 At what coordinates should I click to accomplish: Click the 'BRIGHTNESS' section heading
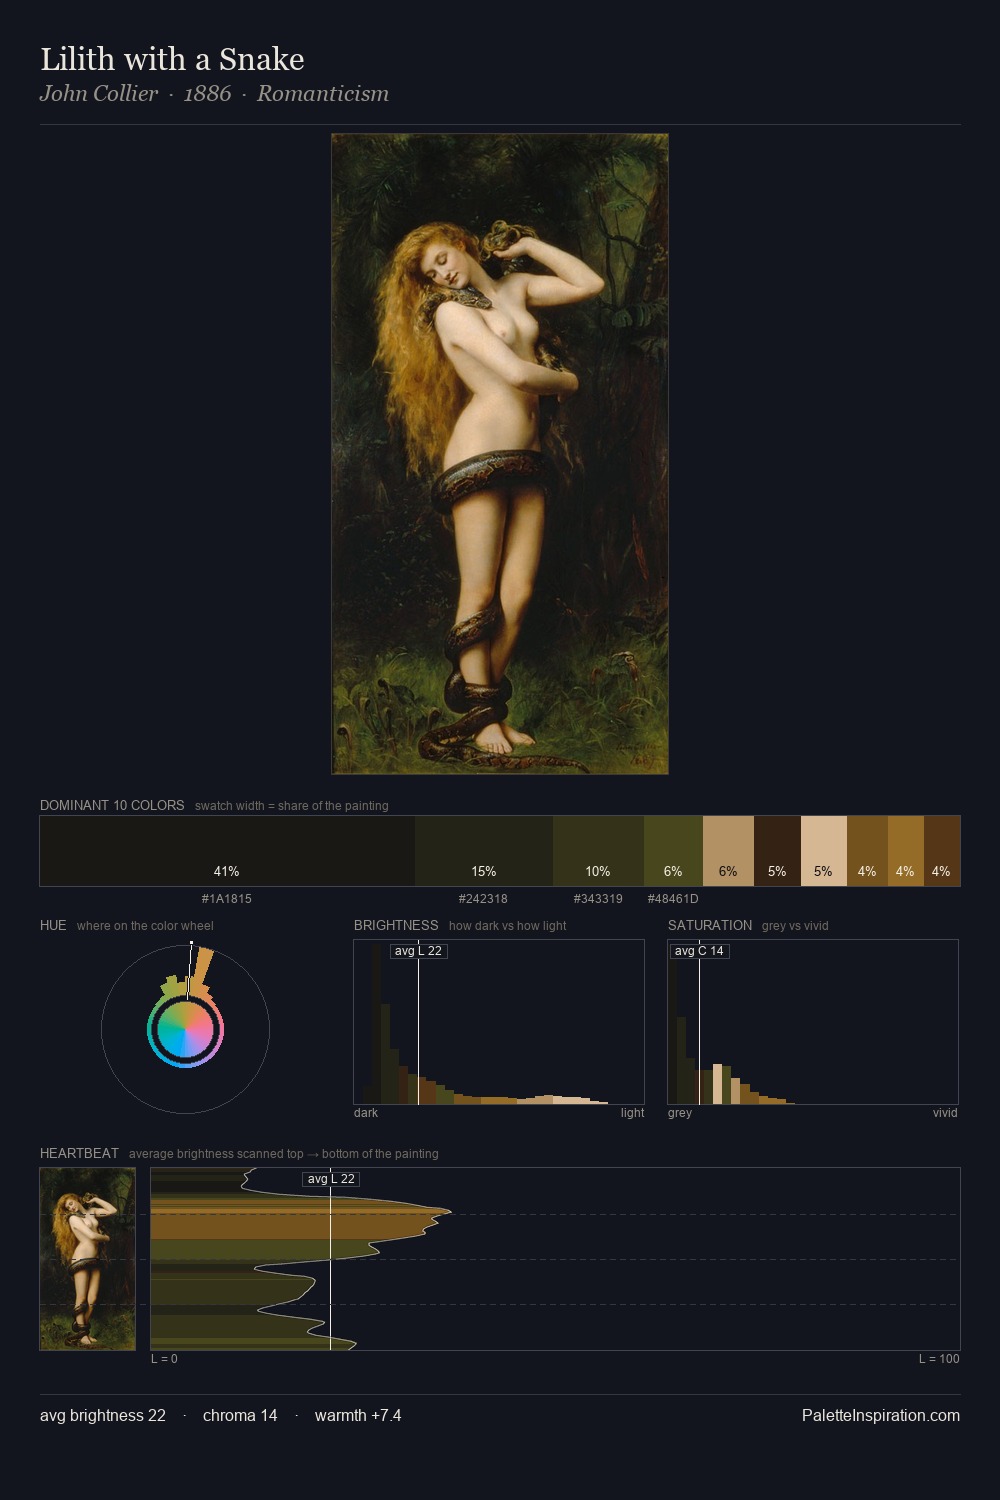396,925
